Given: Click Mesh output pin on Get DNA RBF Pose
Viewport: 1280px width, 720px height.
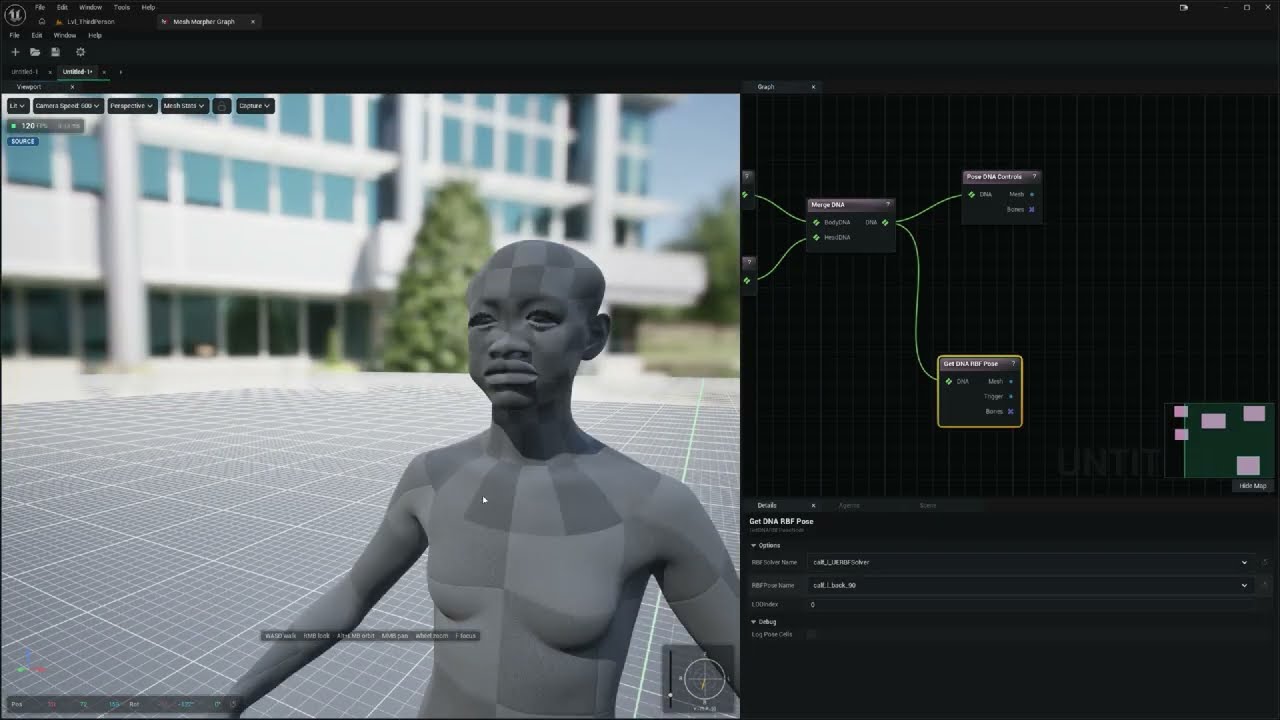Looking at the screenshot, I should (1011, 381).
